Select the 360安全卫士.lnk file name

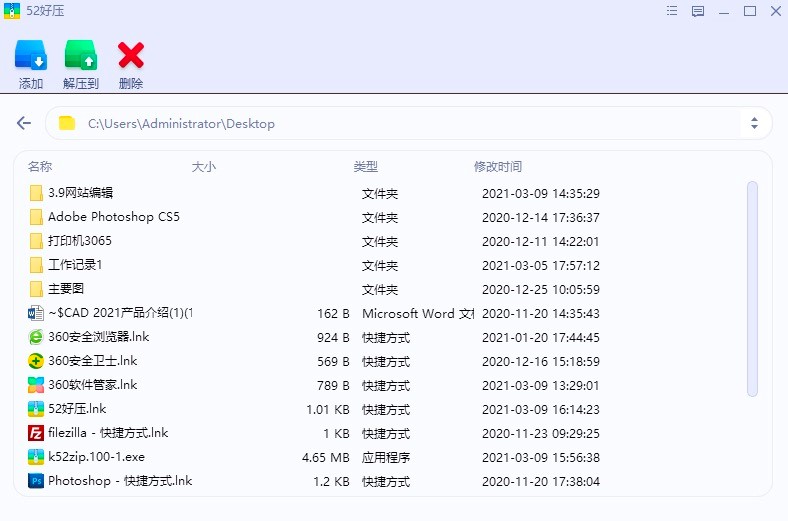point(92,361)
